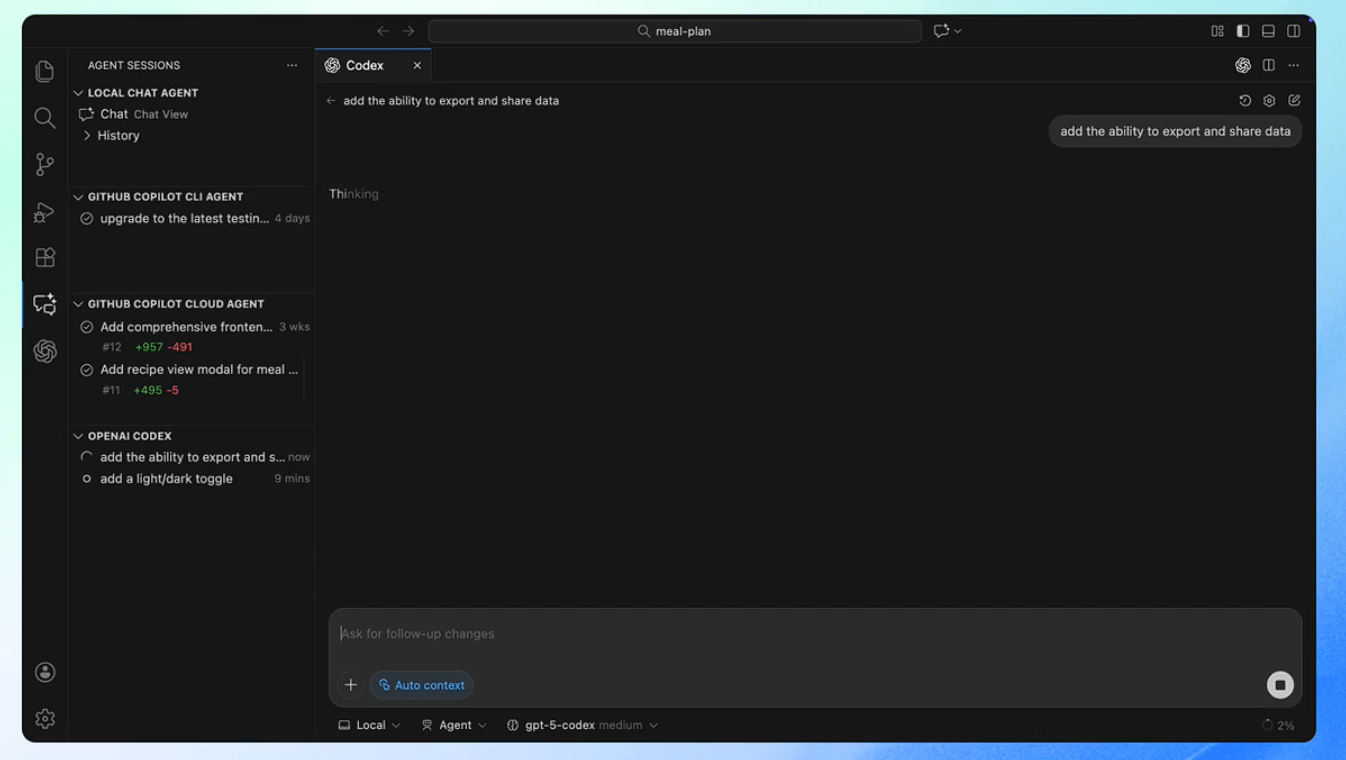Open the gpt-5-codex model dropdown
1346x760 pixels.
(x=582, y=725)
